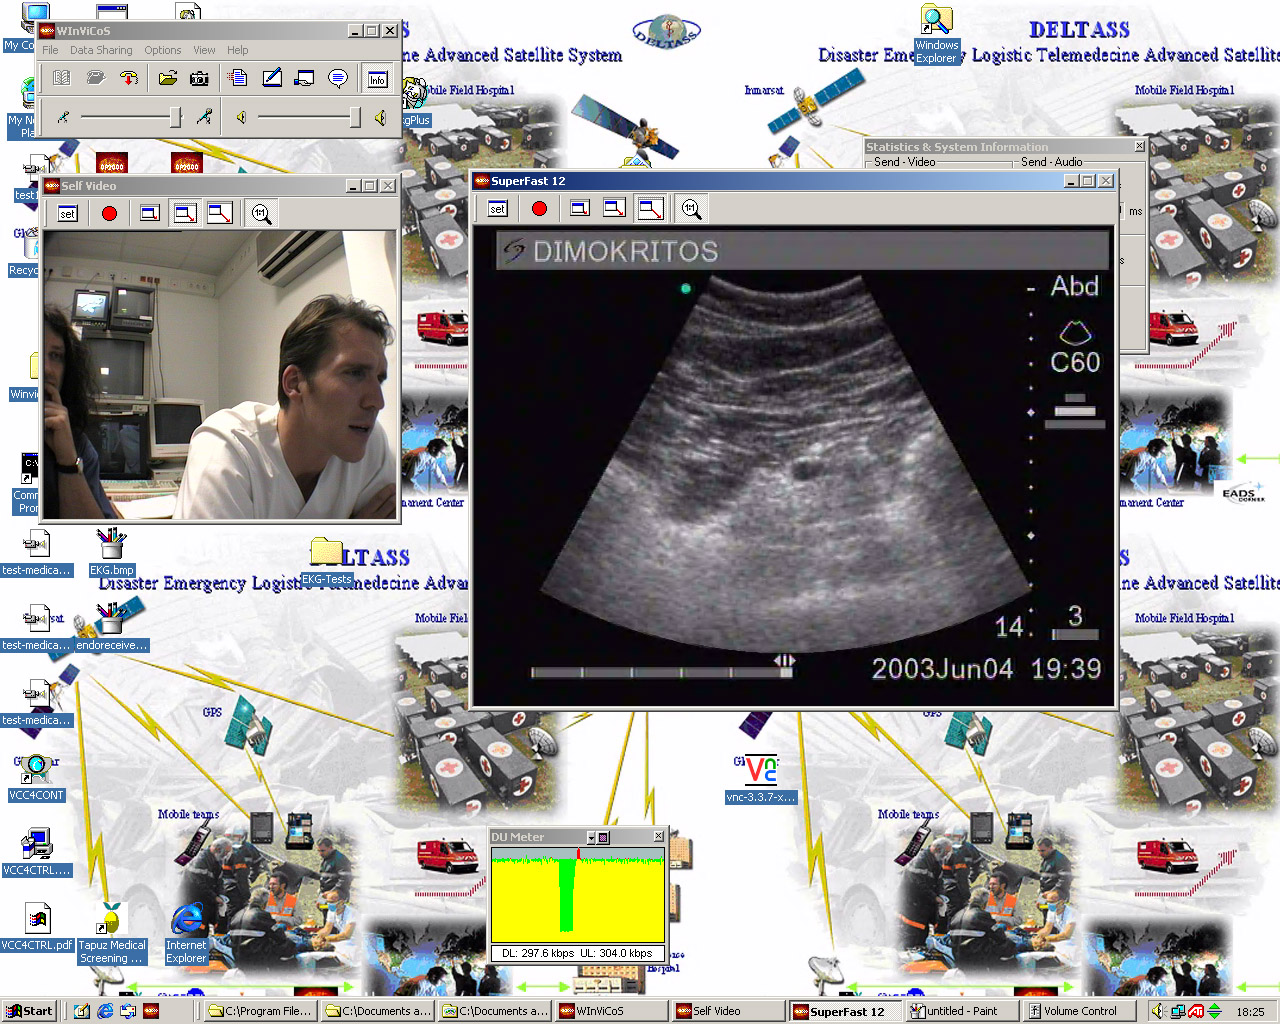Image resolution: width=1280 pixels, height=1024 pixels.
Task: Click the small microphone icon at slider start
Action: 63,118
